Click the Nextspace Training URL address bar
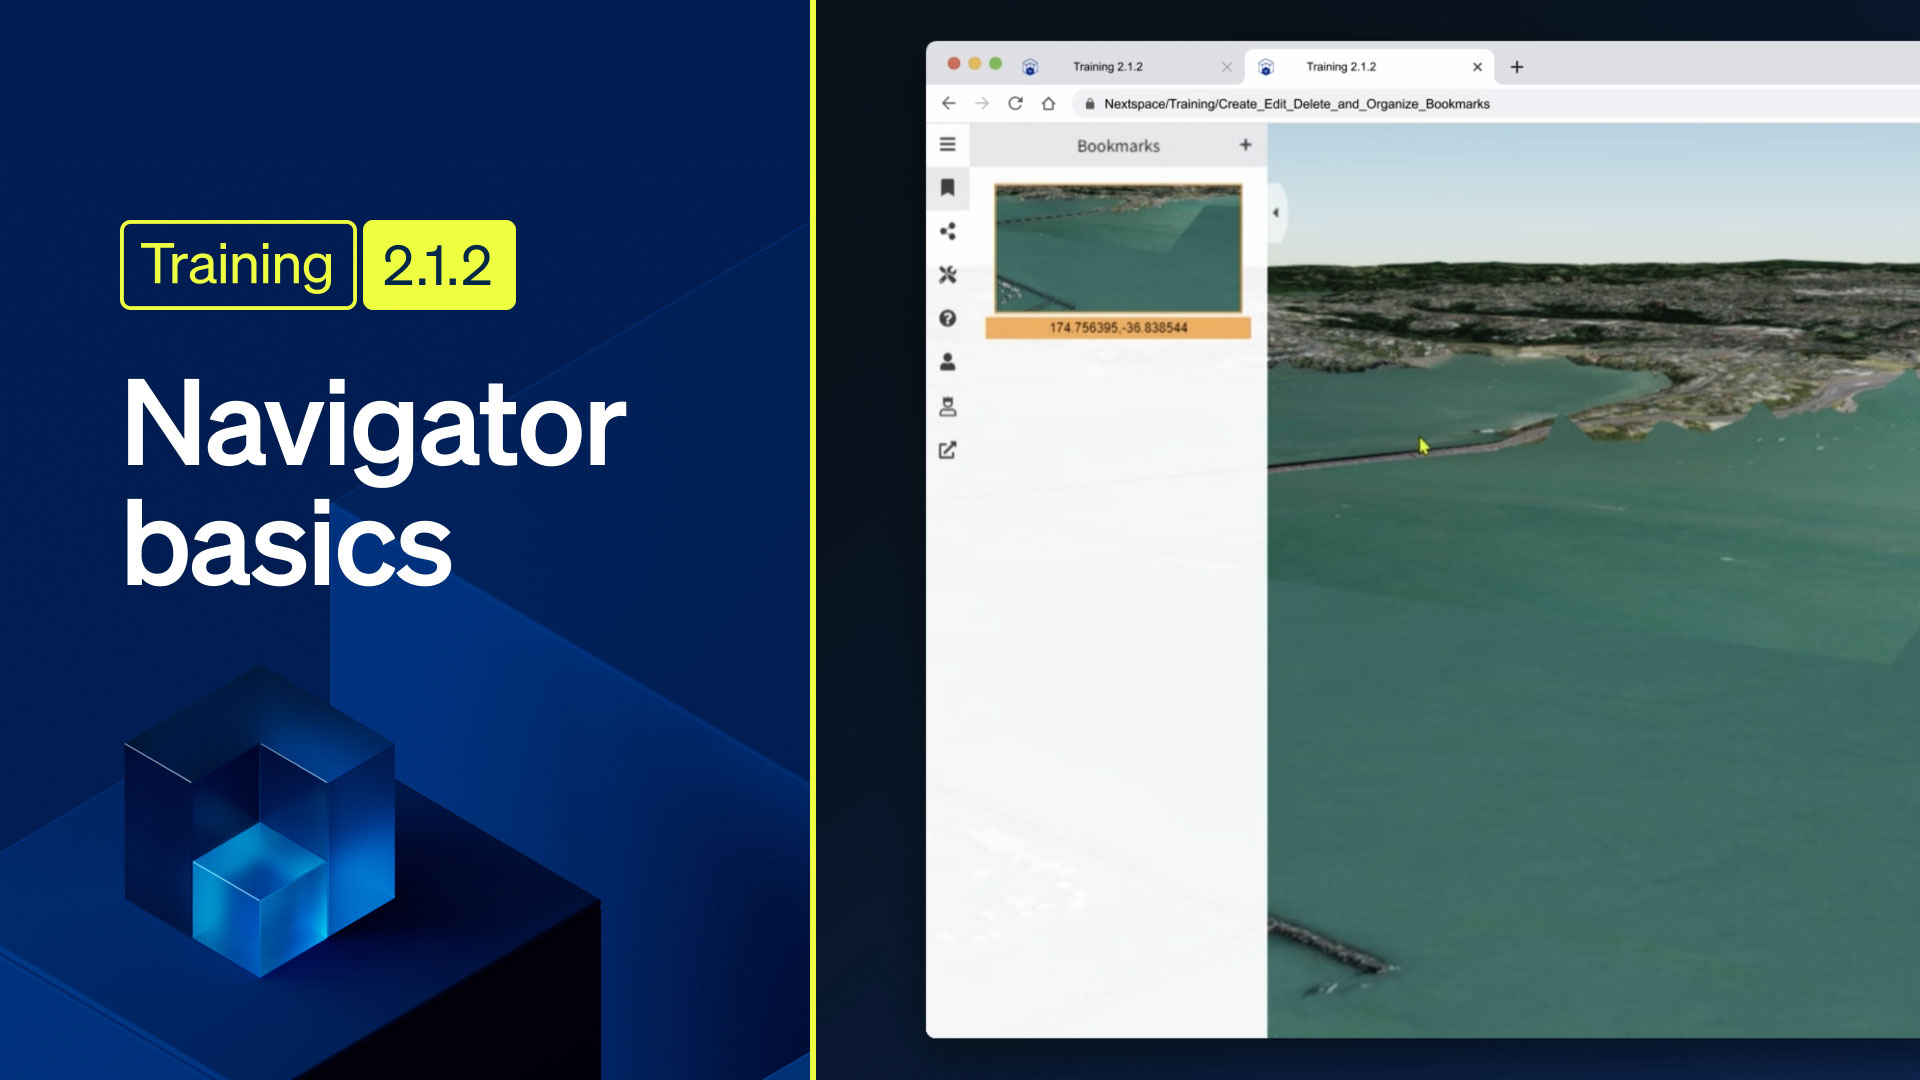 pos(1296,104)
